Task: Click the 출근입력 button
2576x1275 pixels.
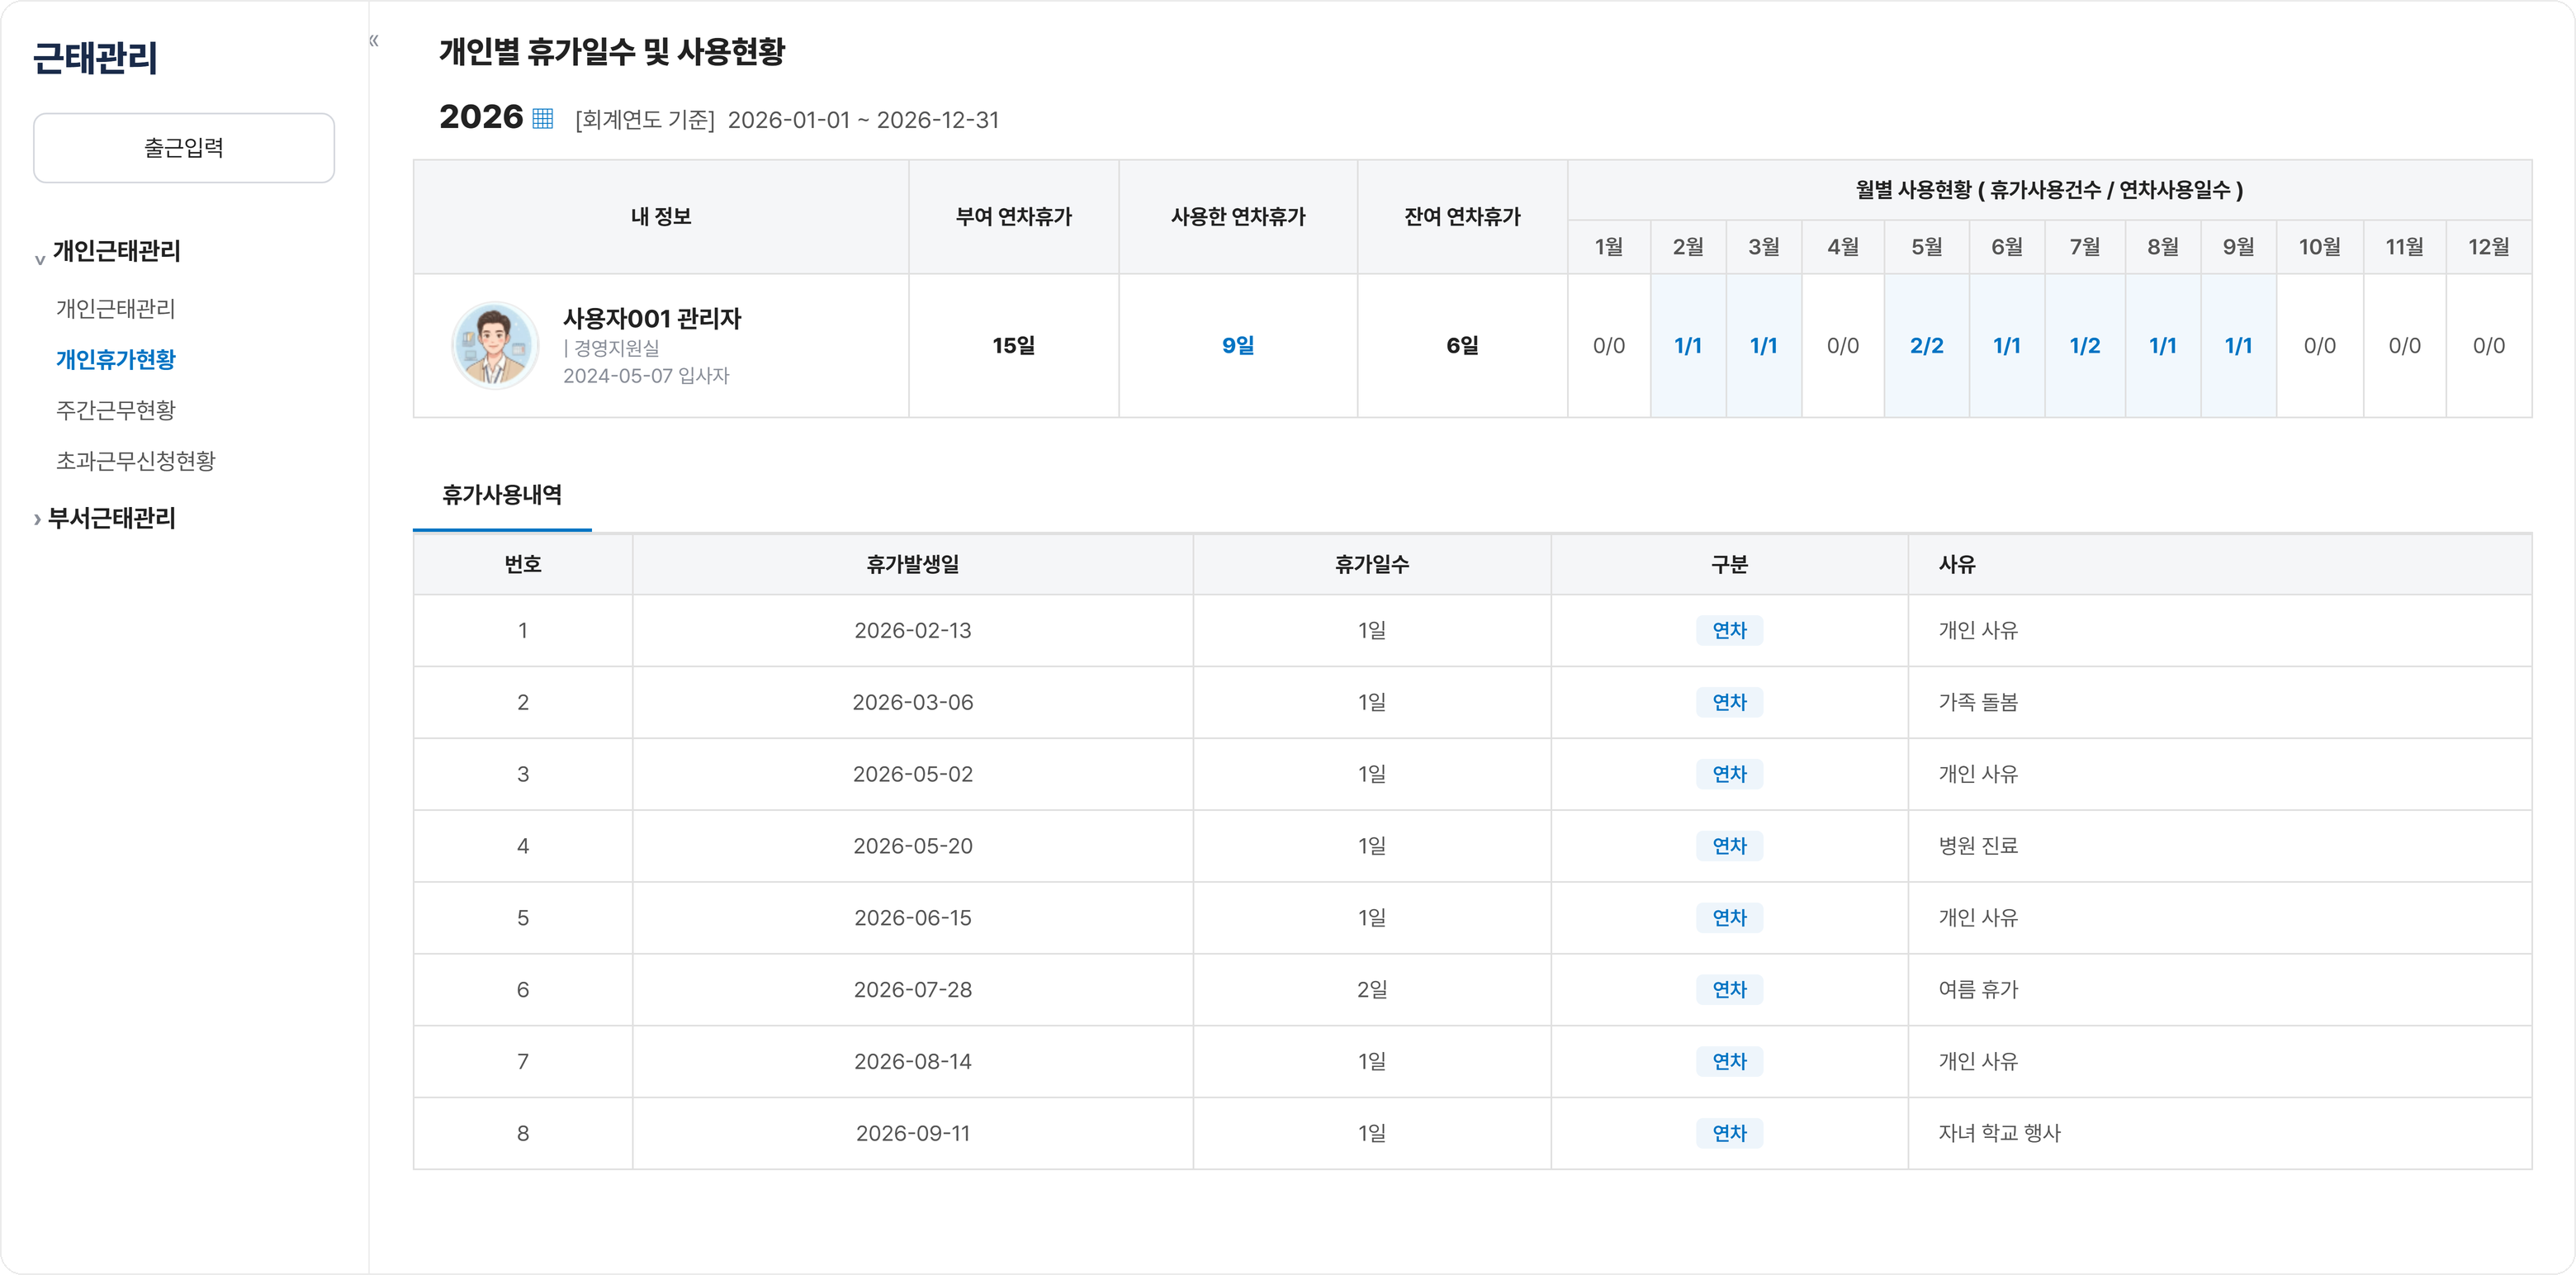Action: [184, 148]
